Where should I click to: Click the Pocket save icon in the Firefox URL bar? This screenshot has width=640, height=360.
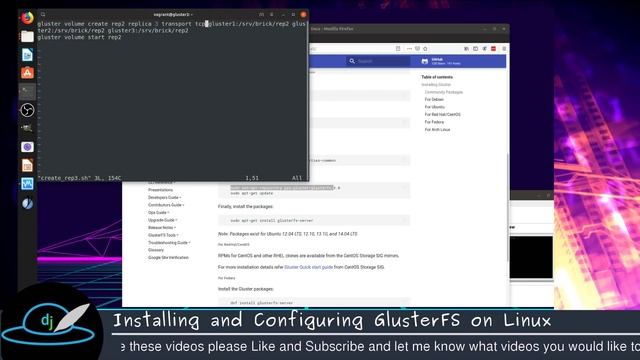[417, 49]
